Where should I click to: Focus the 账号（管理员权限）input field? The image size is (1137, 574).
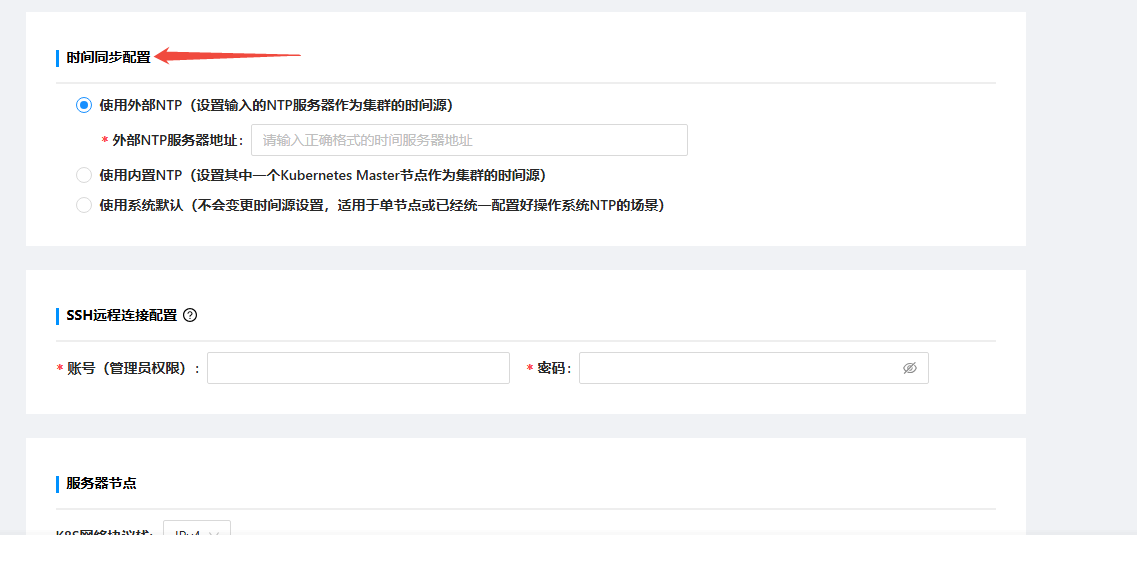coord(358,368)
